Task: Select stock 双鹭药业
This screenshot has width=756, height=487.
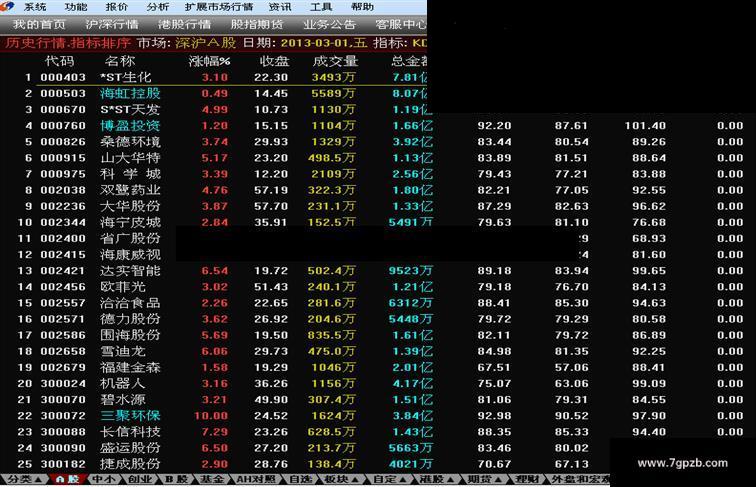Action: point(130,190)
